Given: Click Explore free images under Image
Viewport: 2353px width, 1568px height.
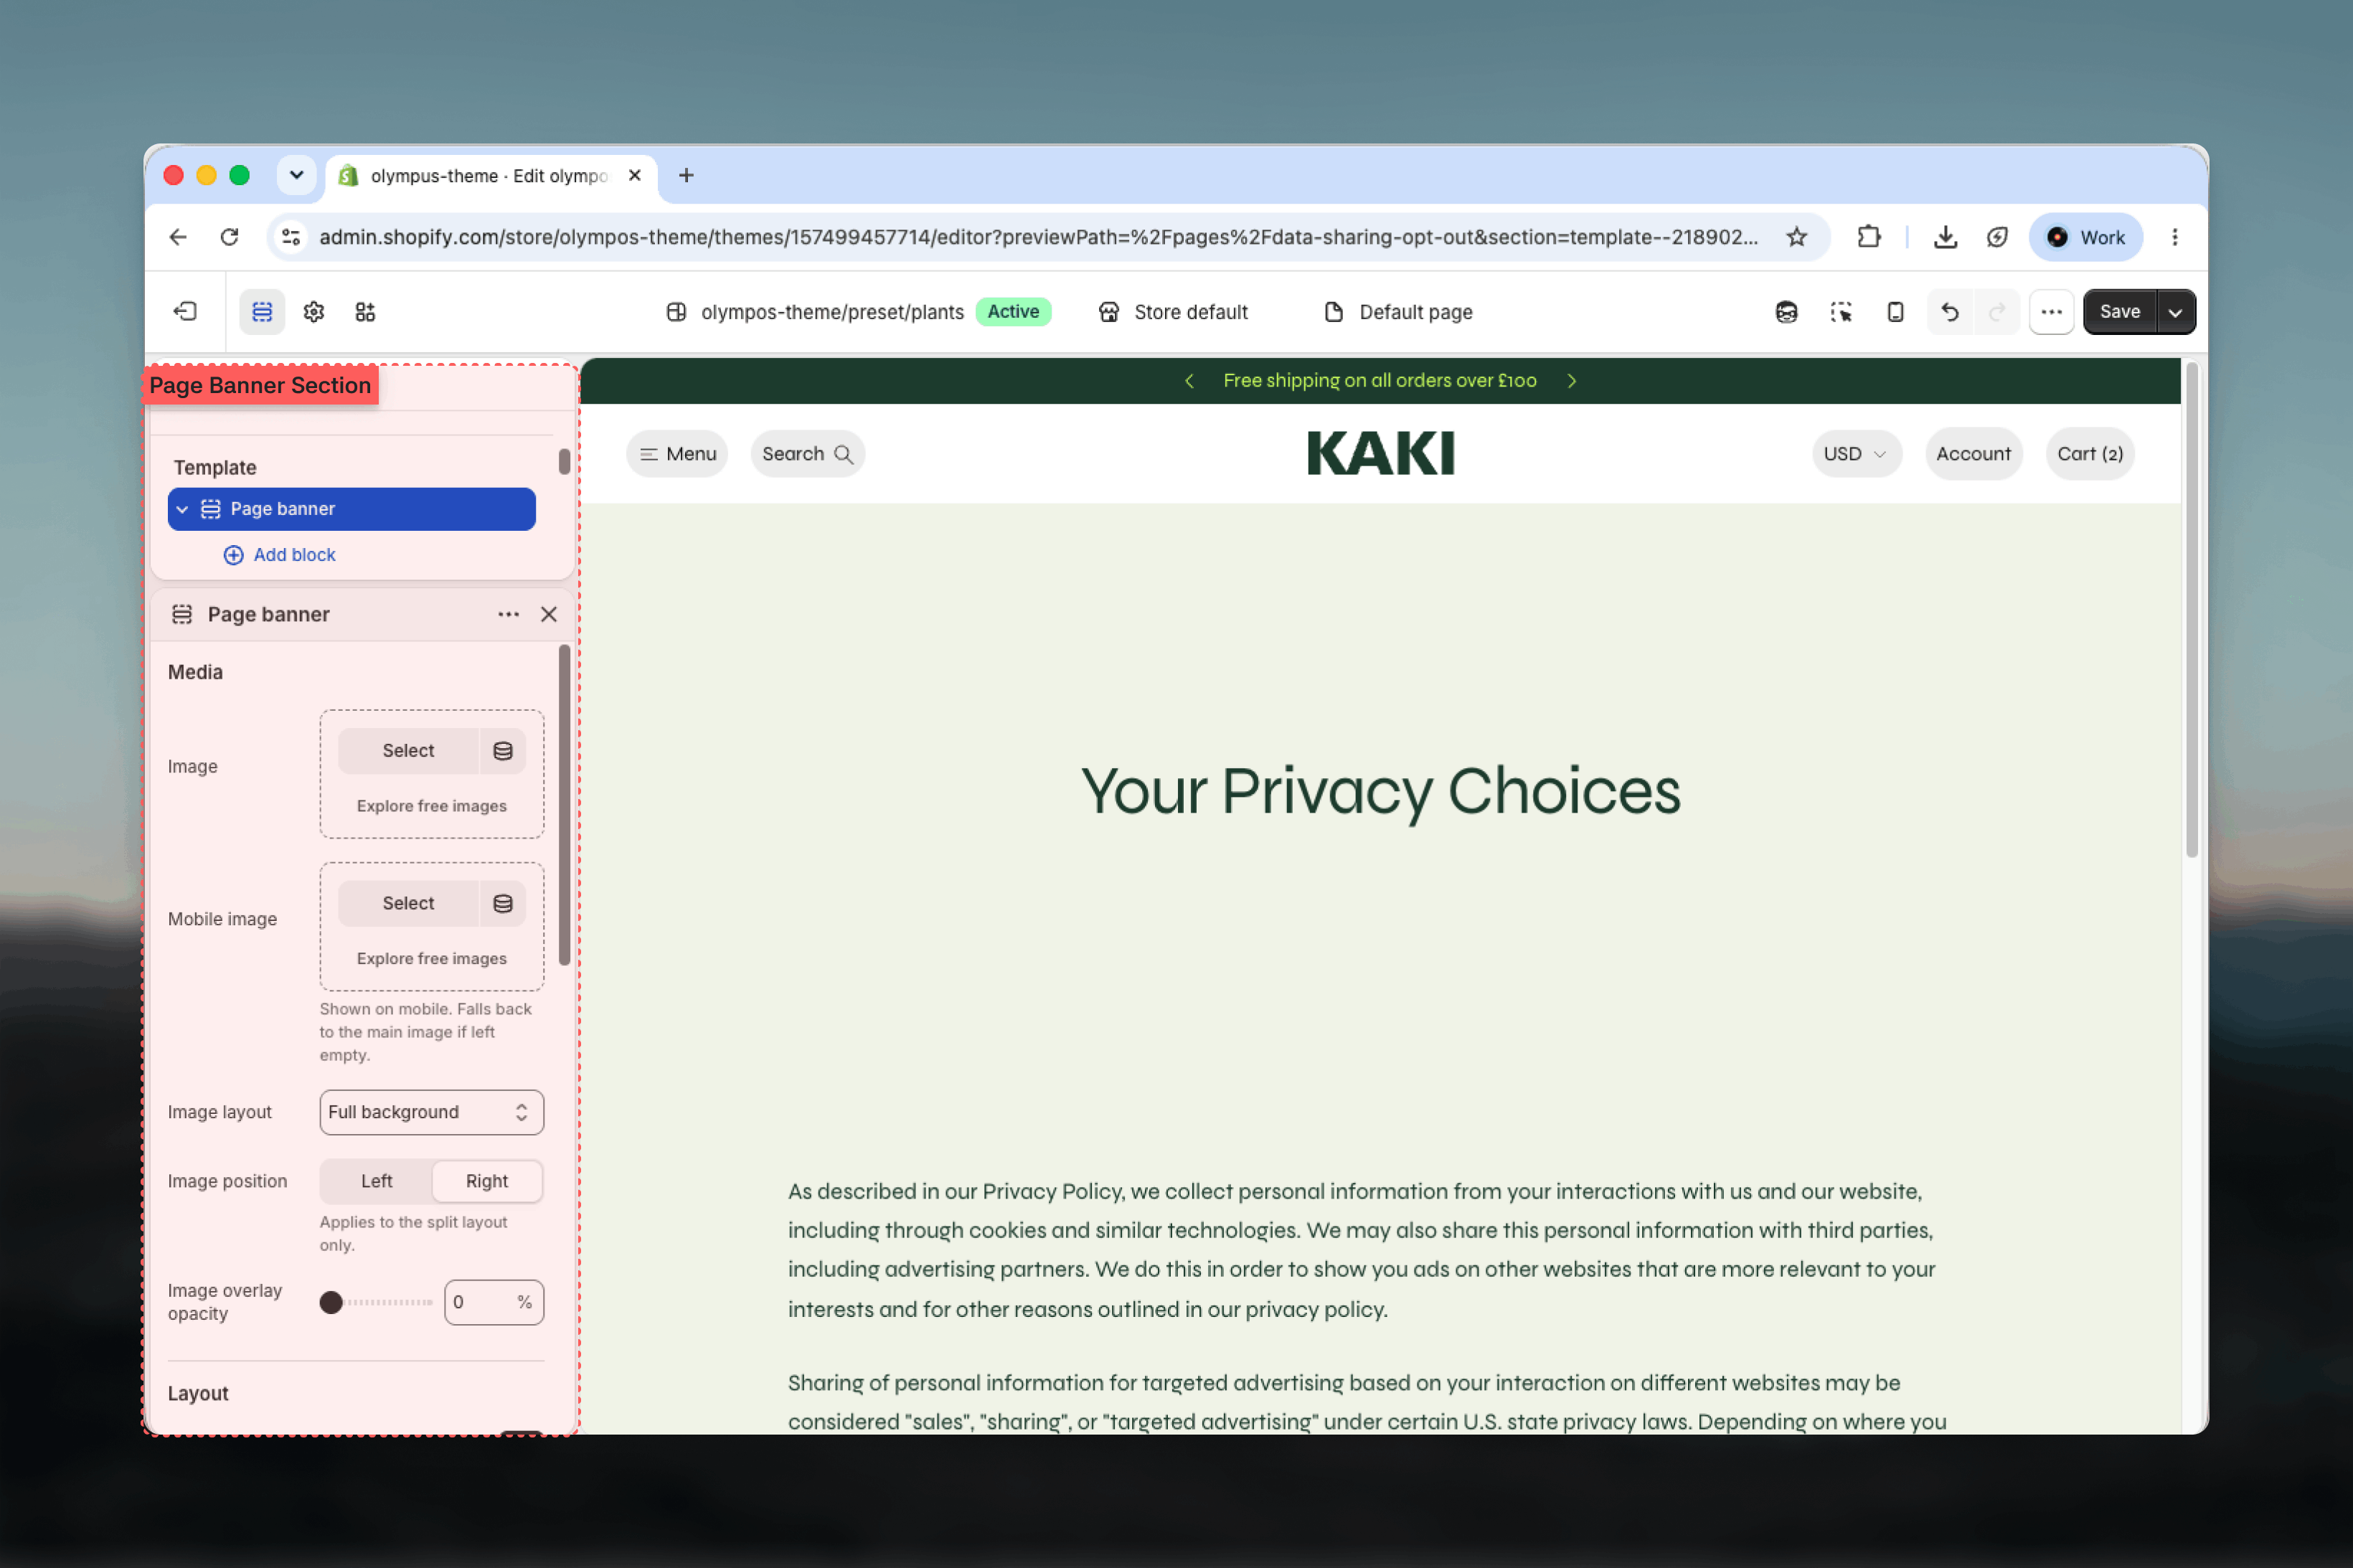Looking at the screenshot, I should click(x=431, y=806).
